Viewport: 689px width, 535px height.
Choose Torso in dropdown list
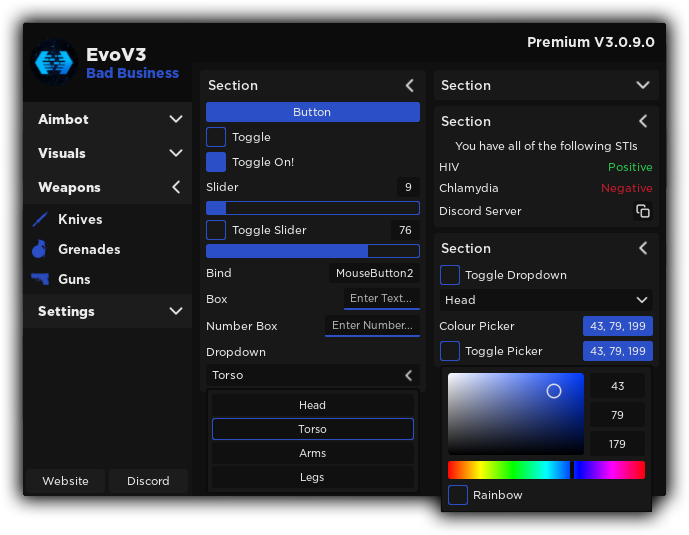coord(312,429)
